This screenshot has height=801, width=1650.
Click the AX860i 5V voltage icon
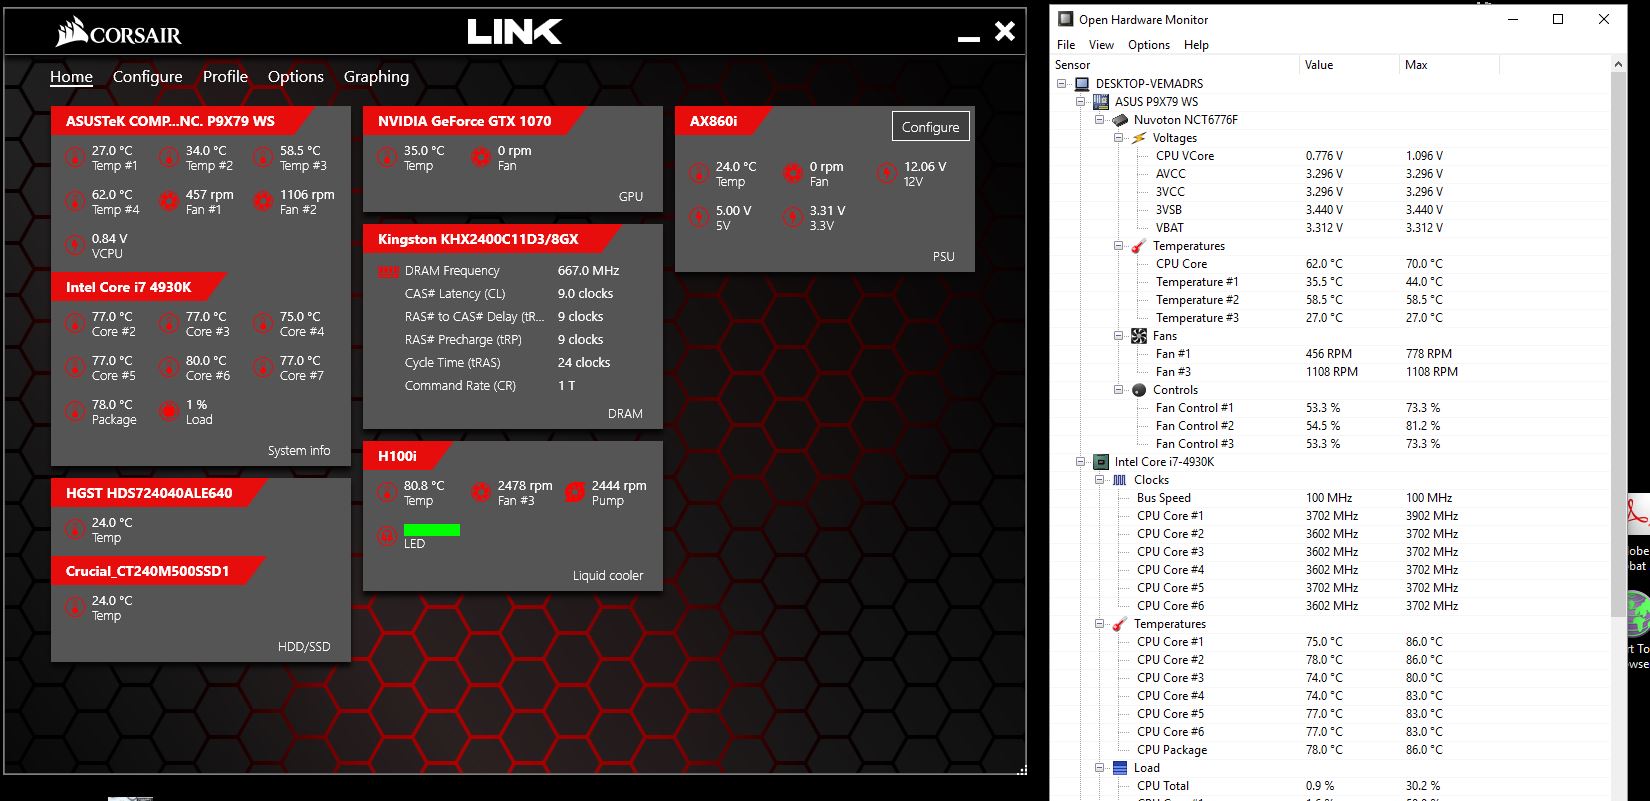(x=699, y=217)
